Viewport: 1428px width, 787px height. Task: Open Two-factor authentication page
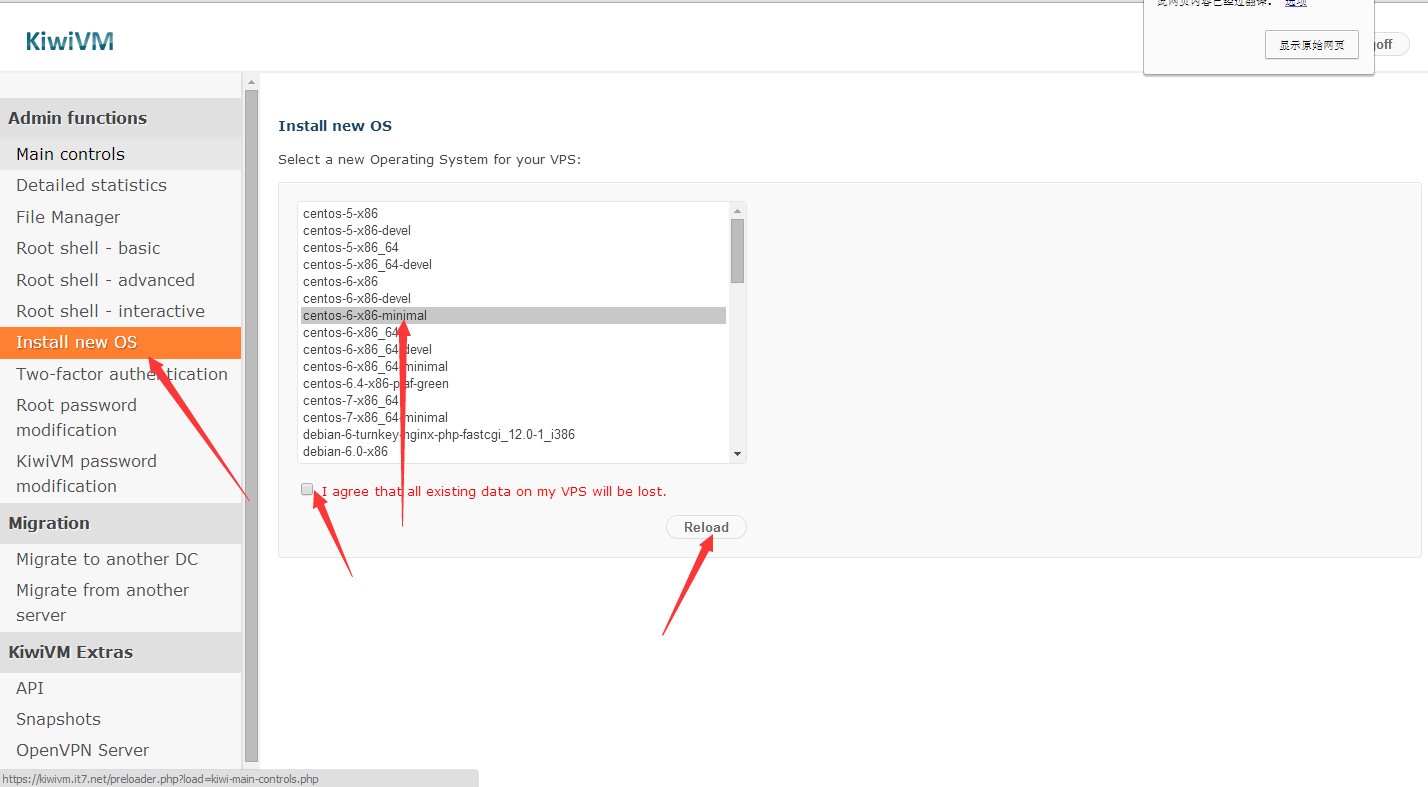pyautogui.click(x=121, y=374)
